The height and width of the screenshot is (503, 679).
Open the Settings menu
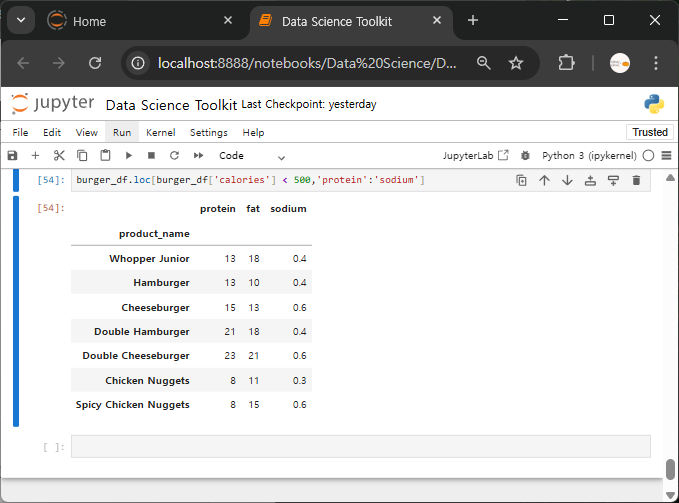(209, 132)
